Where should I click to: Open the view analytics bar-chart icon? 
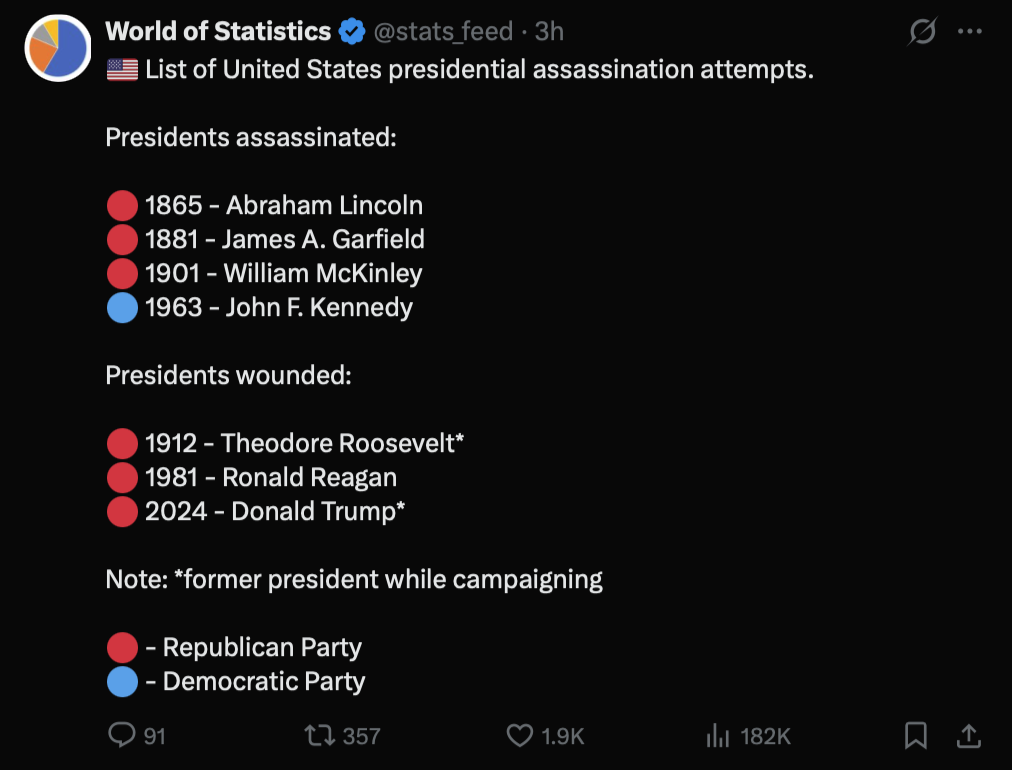[x=717, y=736]
